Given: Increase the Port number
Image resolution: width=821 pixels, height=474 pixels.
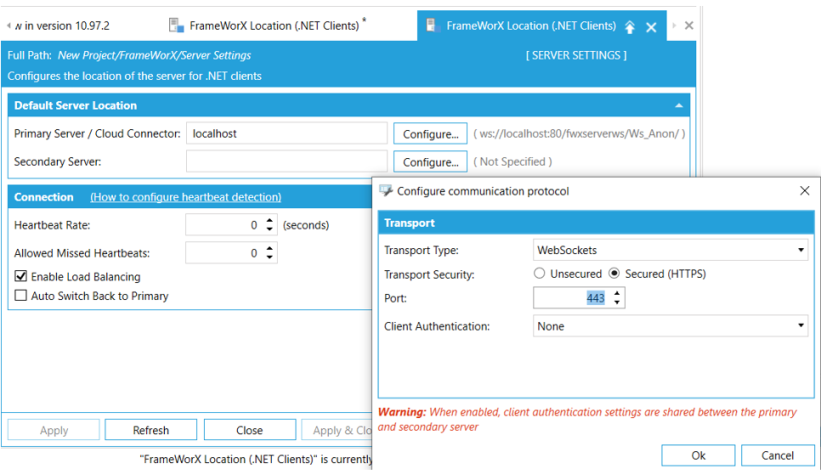Looking at the screenshot, I should (x=617, y=293).
